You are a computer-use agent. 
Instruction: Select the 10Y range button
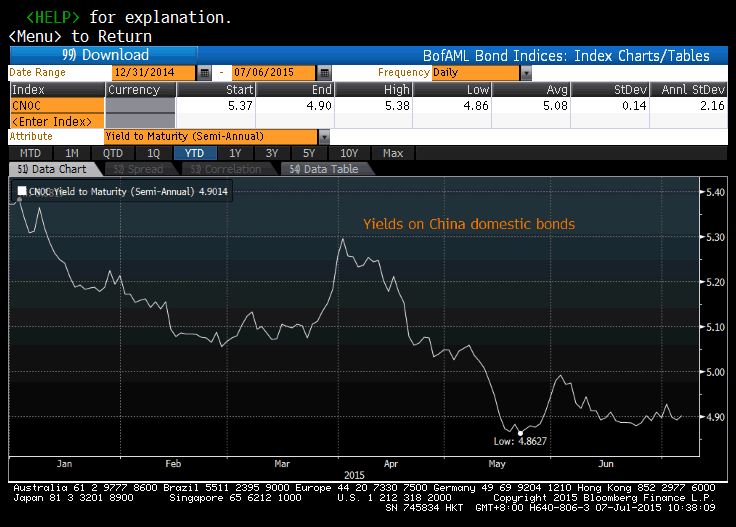tap(349, 153)
